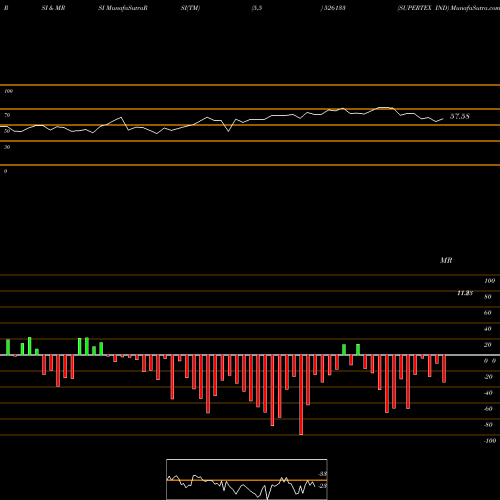
Task: Click the '(5,5' parameter text
Action: [x=257, y=8]
